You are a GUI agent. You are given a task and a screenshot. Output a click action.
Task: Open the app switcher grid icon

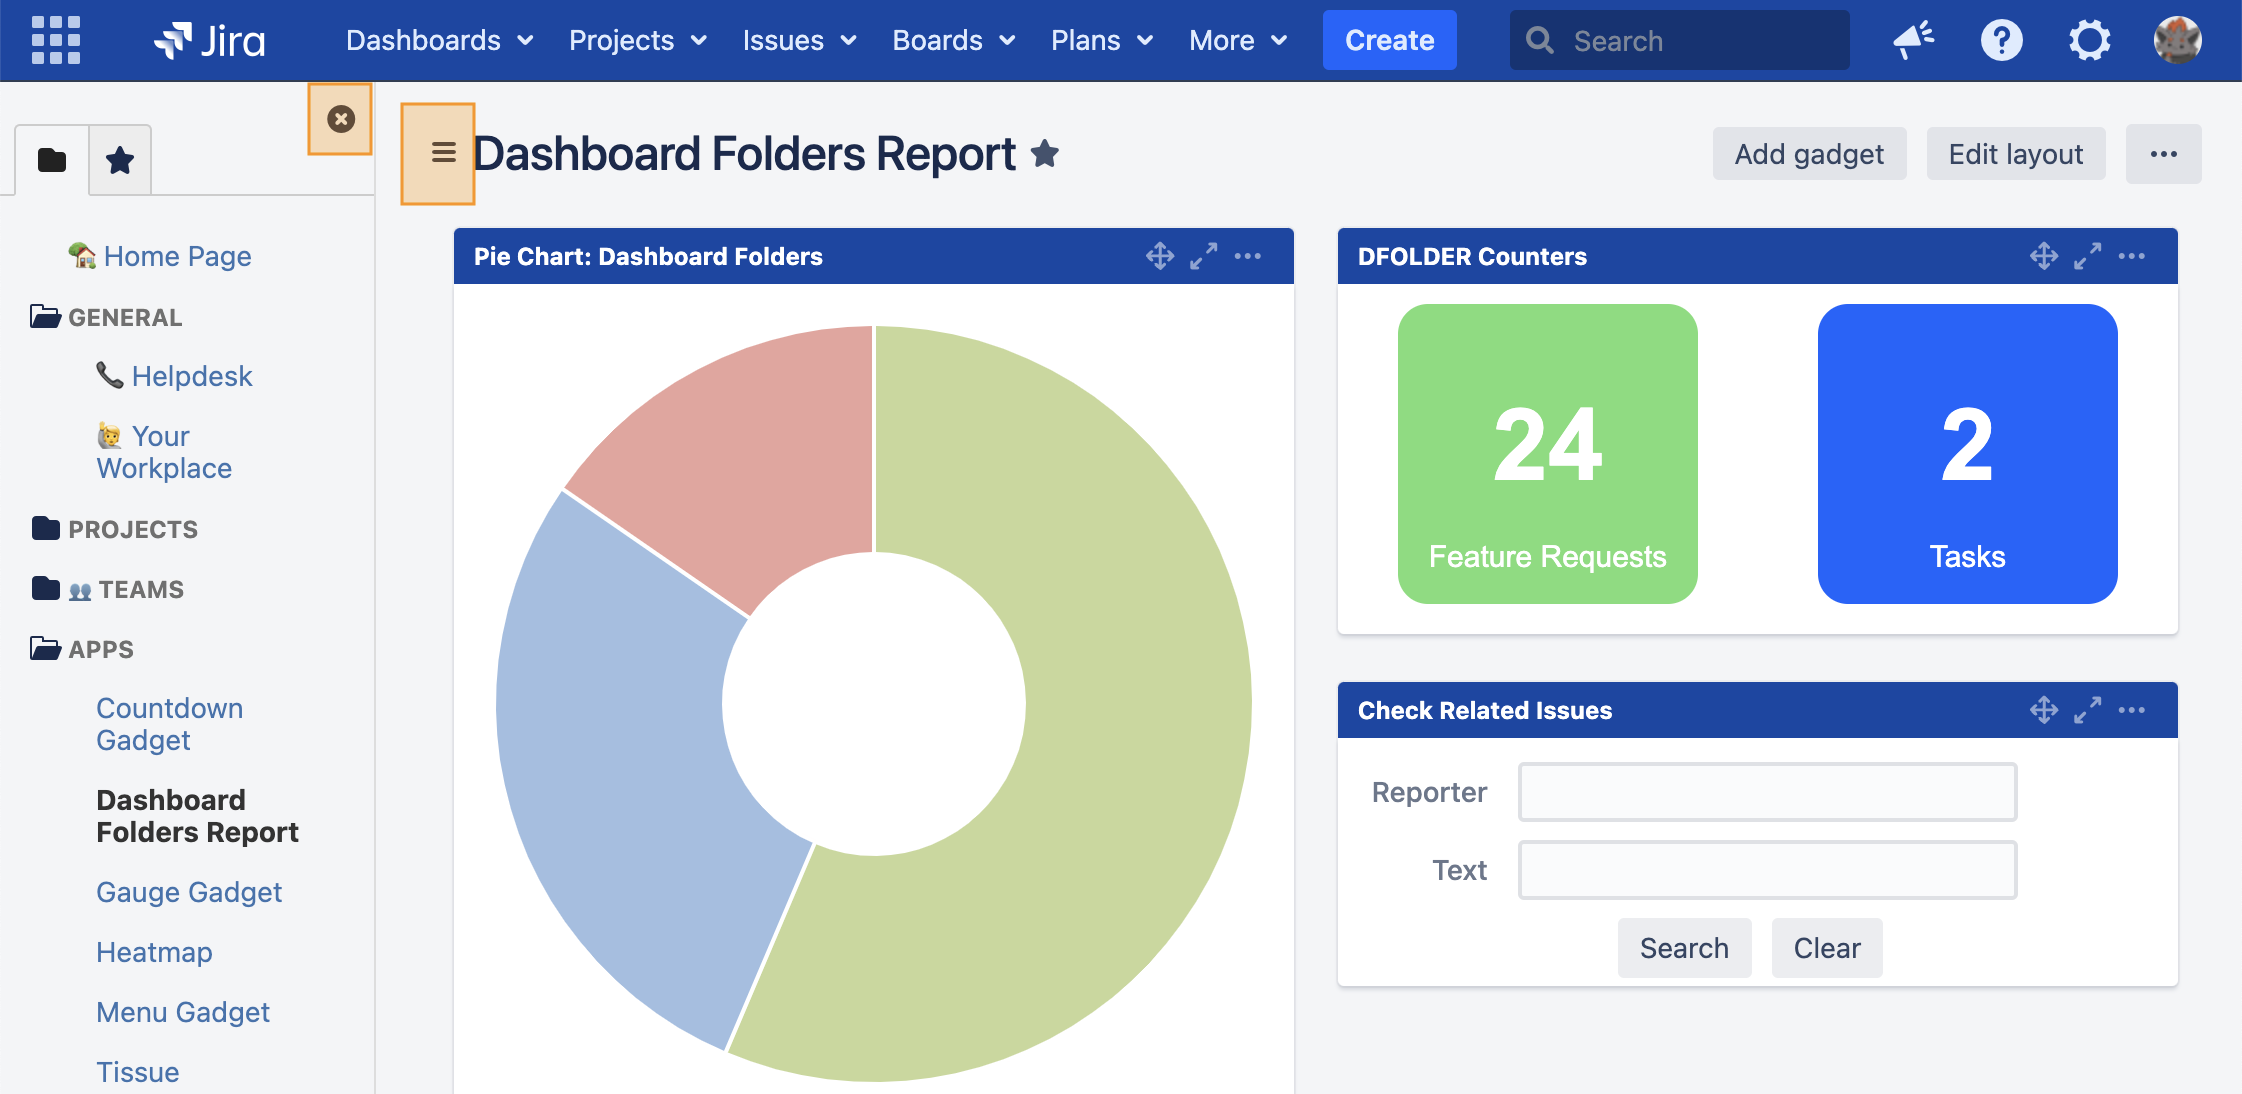pyautogui.click(x=56, y=40)
